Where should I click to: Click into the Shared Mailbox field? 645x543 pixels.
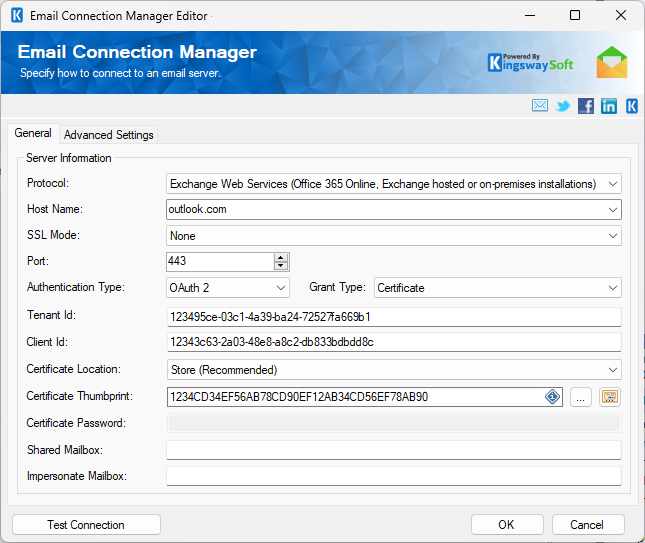click(393, 450)
